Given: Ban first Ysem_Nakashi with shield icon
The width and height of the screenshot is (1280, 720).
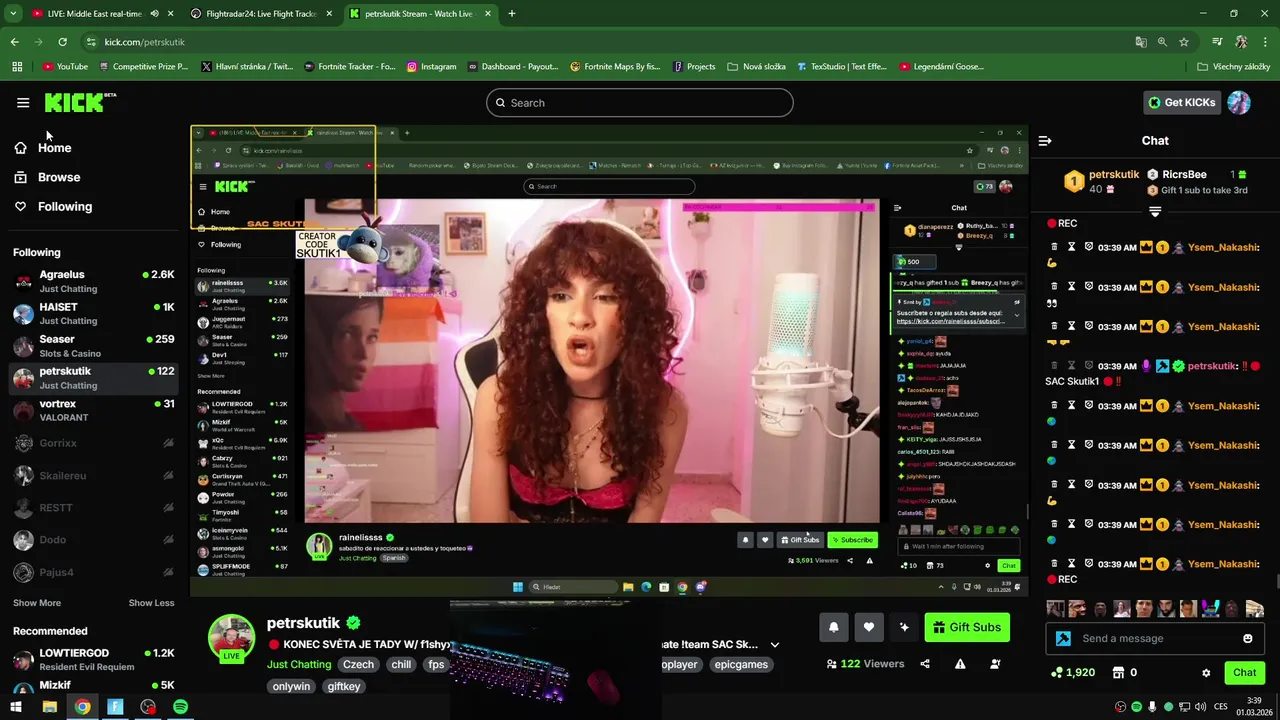Looking at the screenshot, I should click(x=1088, y=247).
